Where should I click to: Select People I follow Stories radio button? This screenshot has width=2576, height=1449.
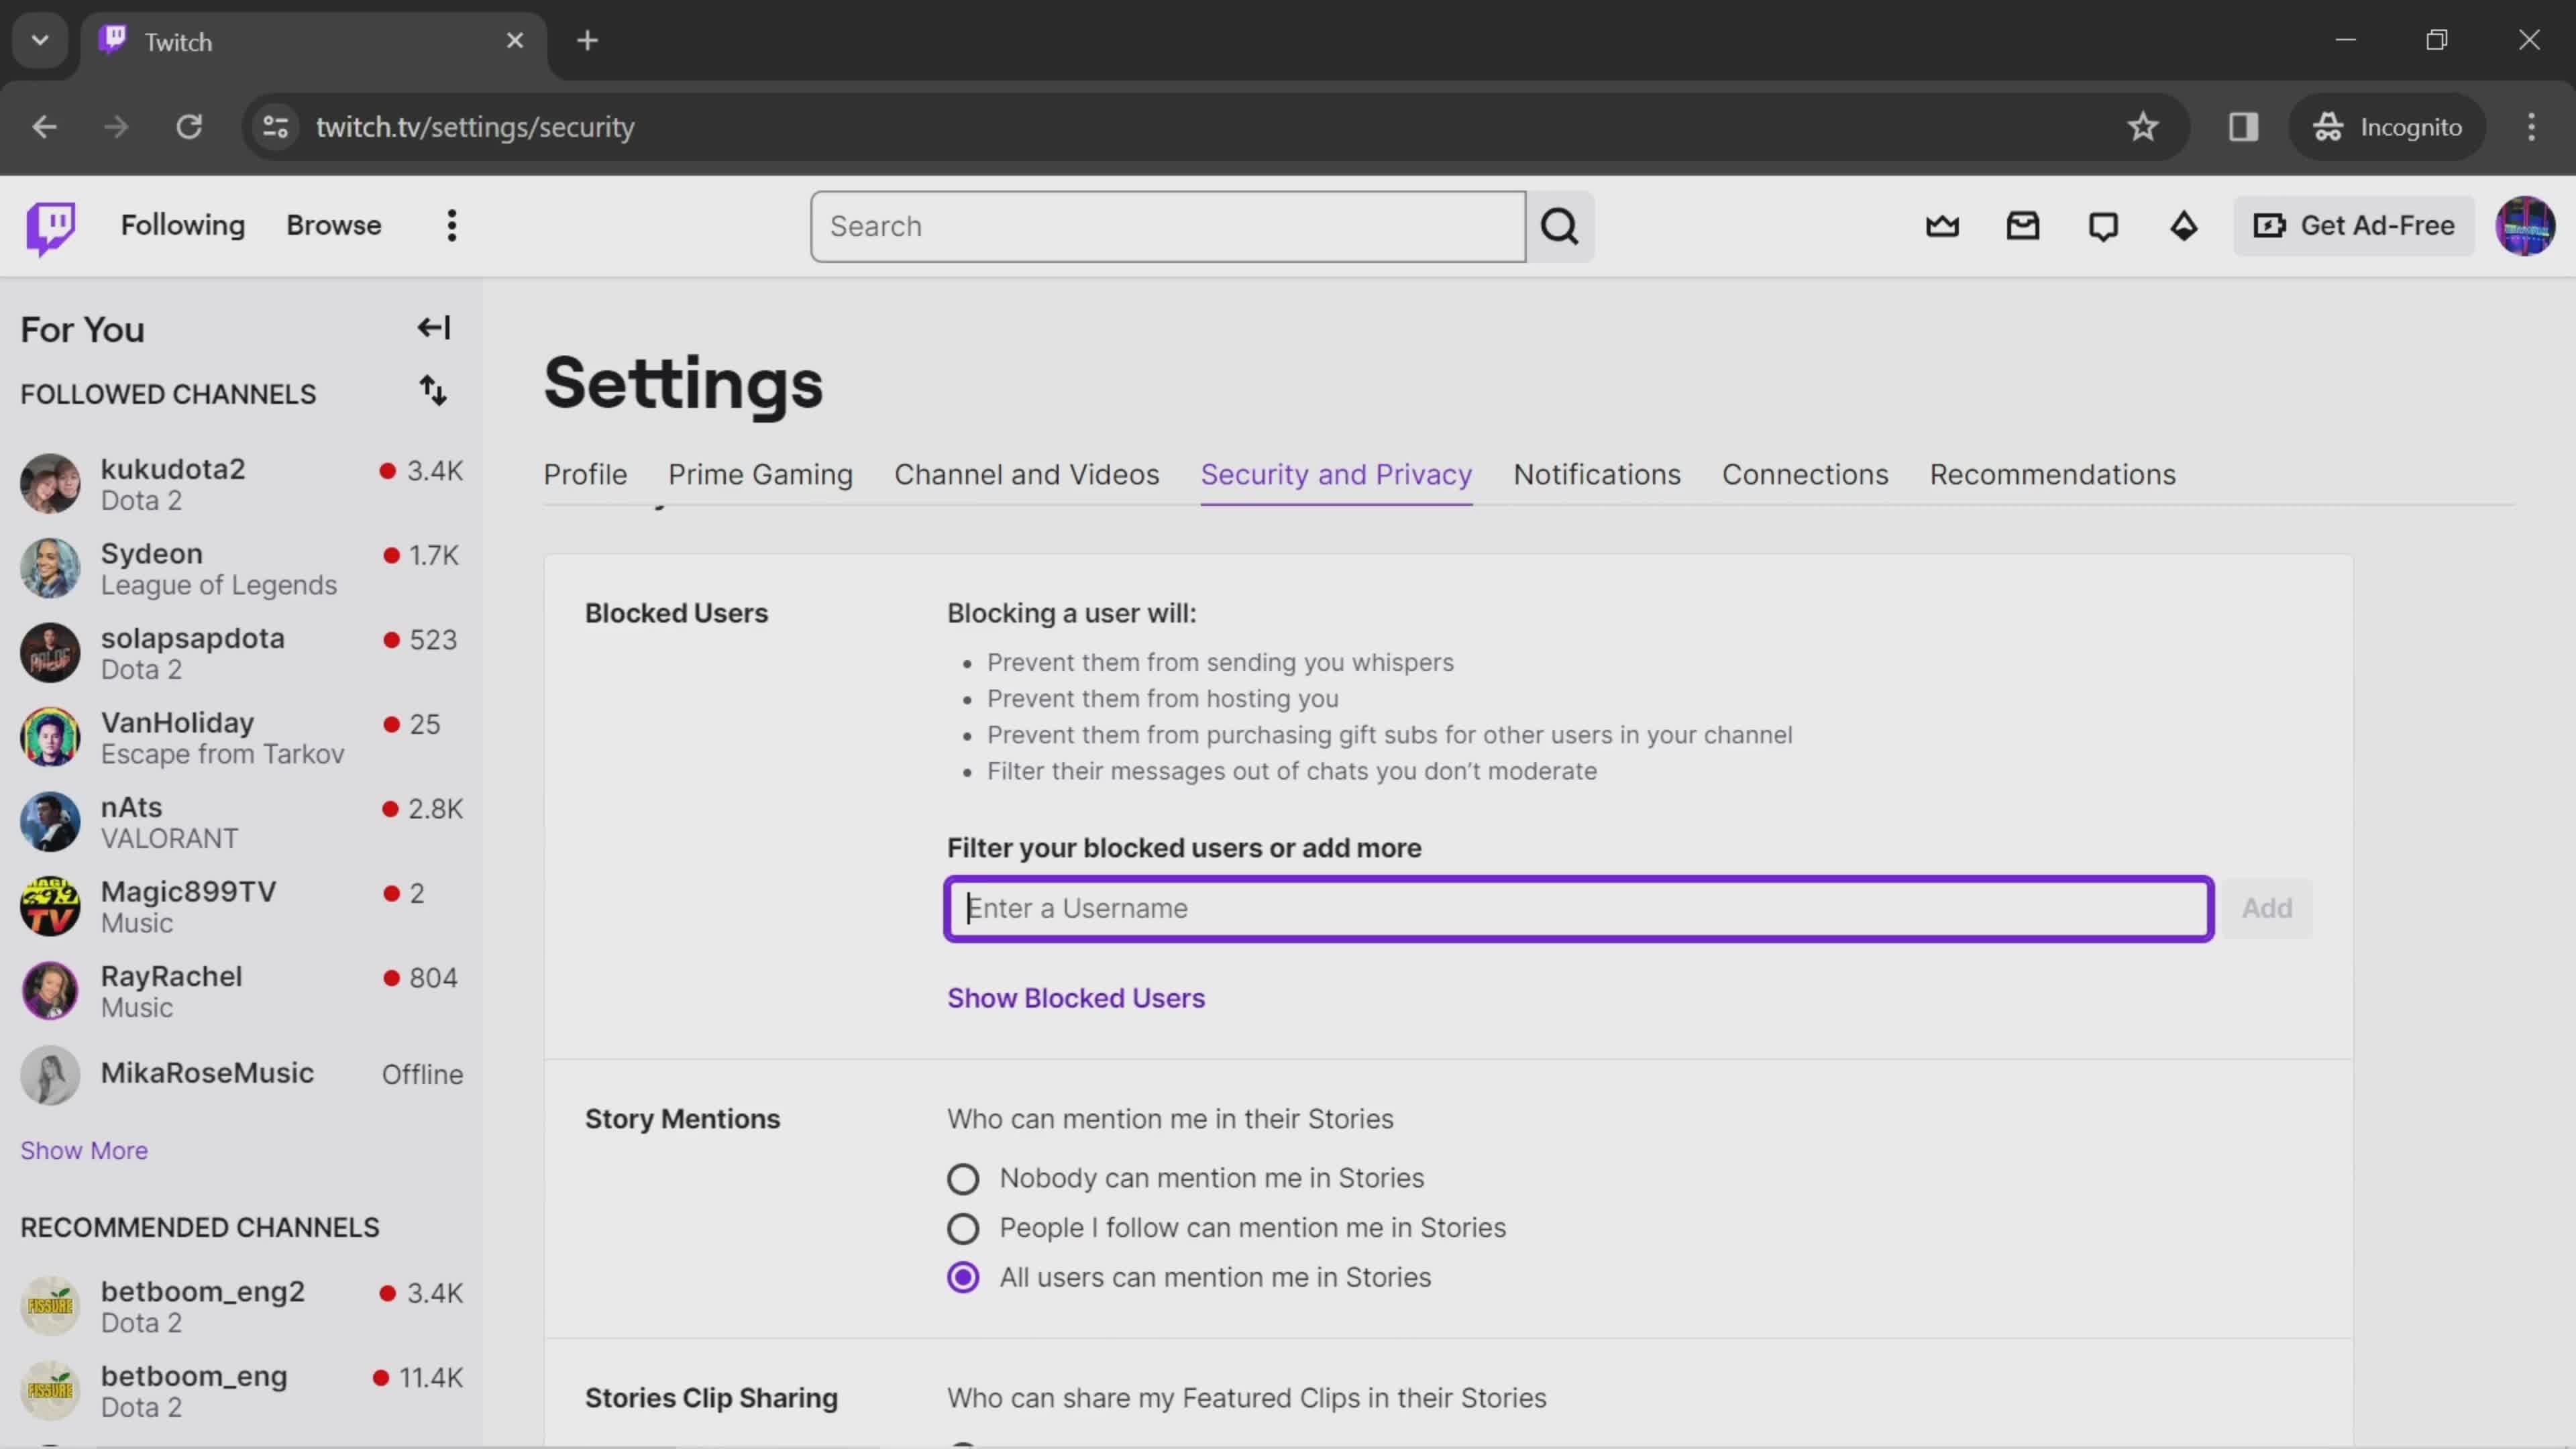964,1228
